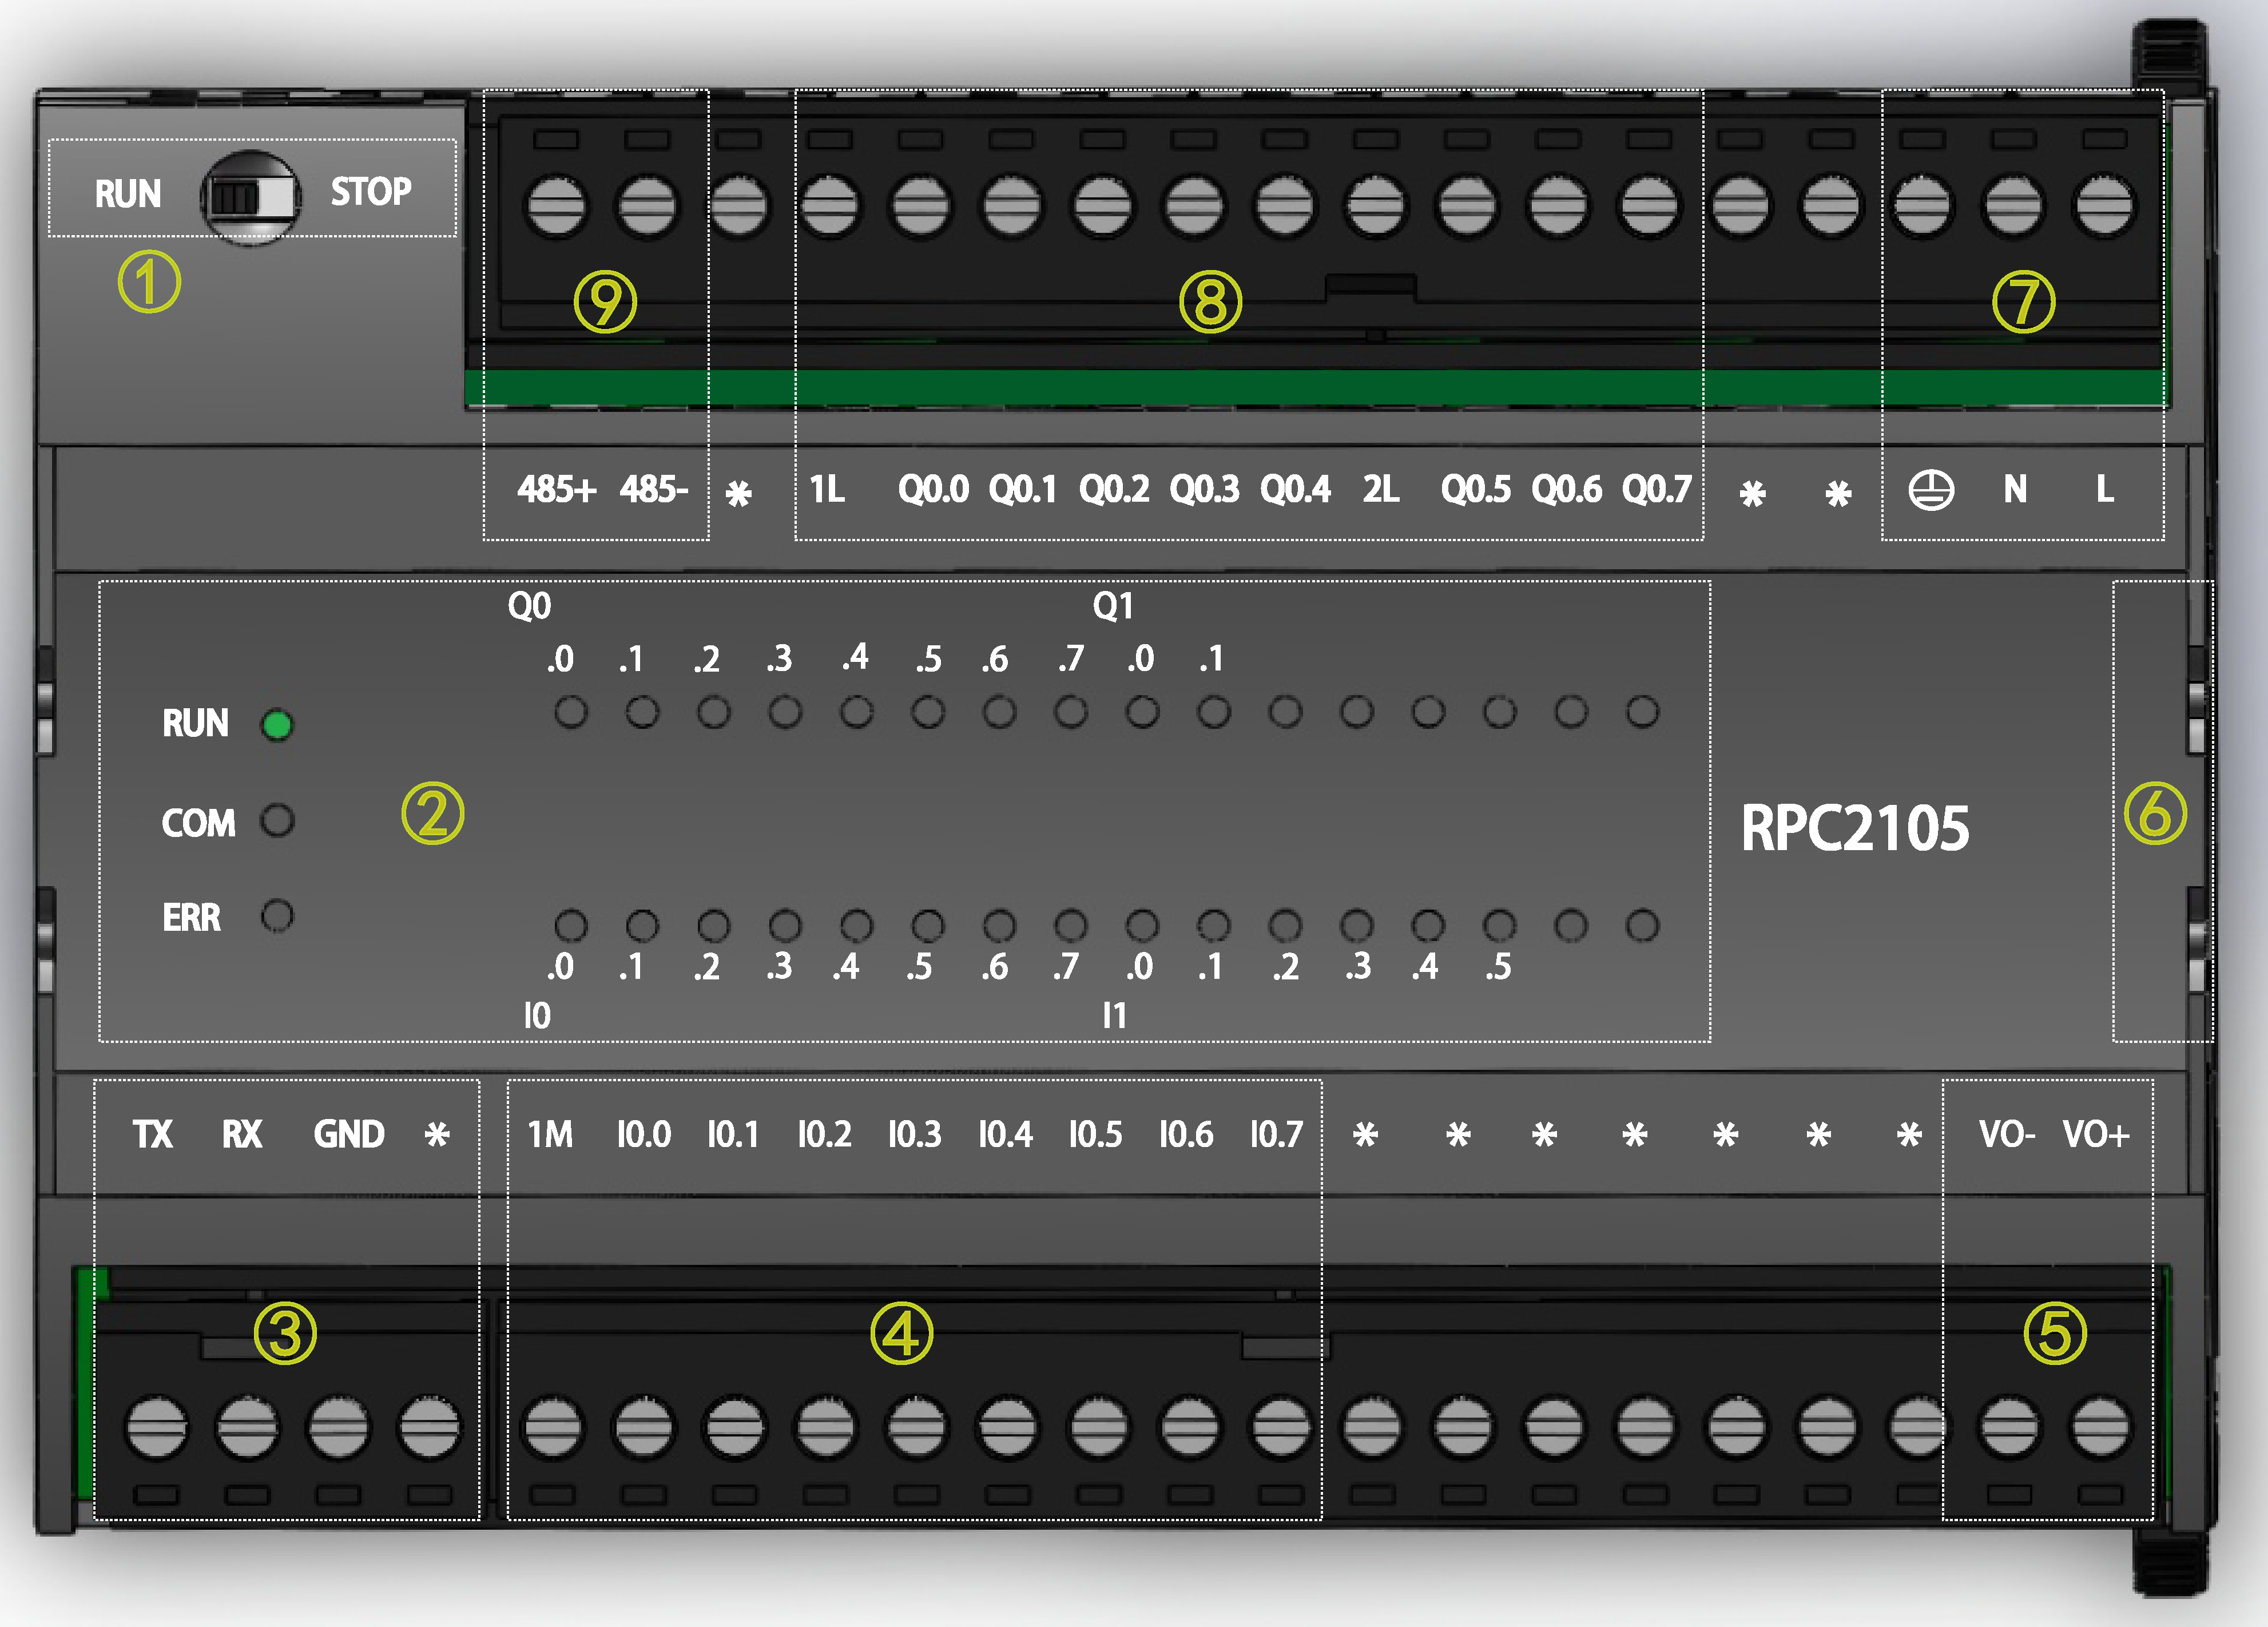The width and height of the screenshot is (2268, 1627).
Task: Click the yellow circled number 8 marker
Action: coord(1210,302)
